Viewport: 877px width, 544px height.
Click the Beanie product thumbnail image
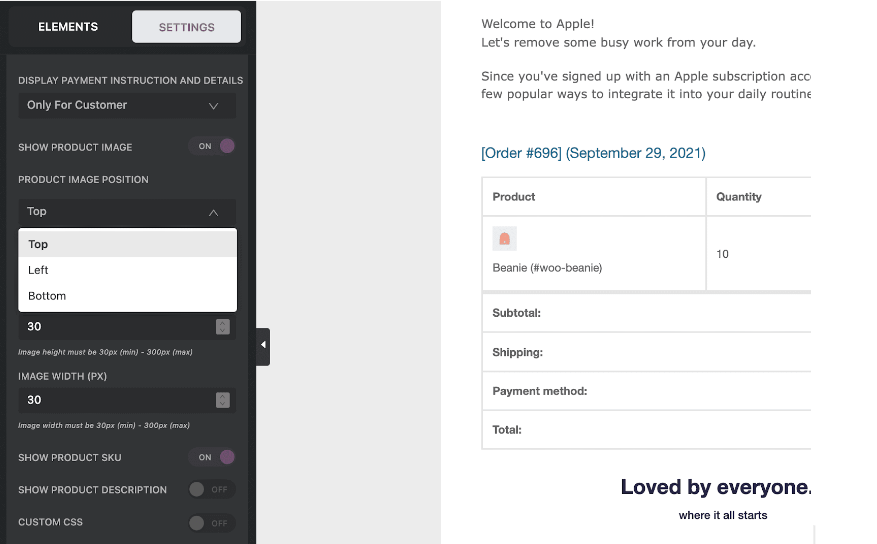(x=504, y=239)
